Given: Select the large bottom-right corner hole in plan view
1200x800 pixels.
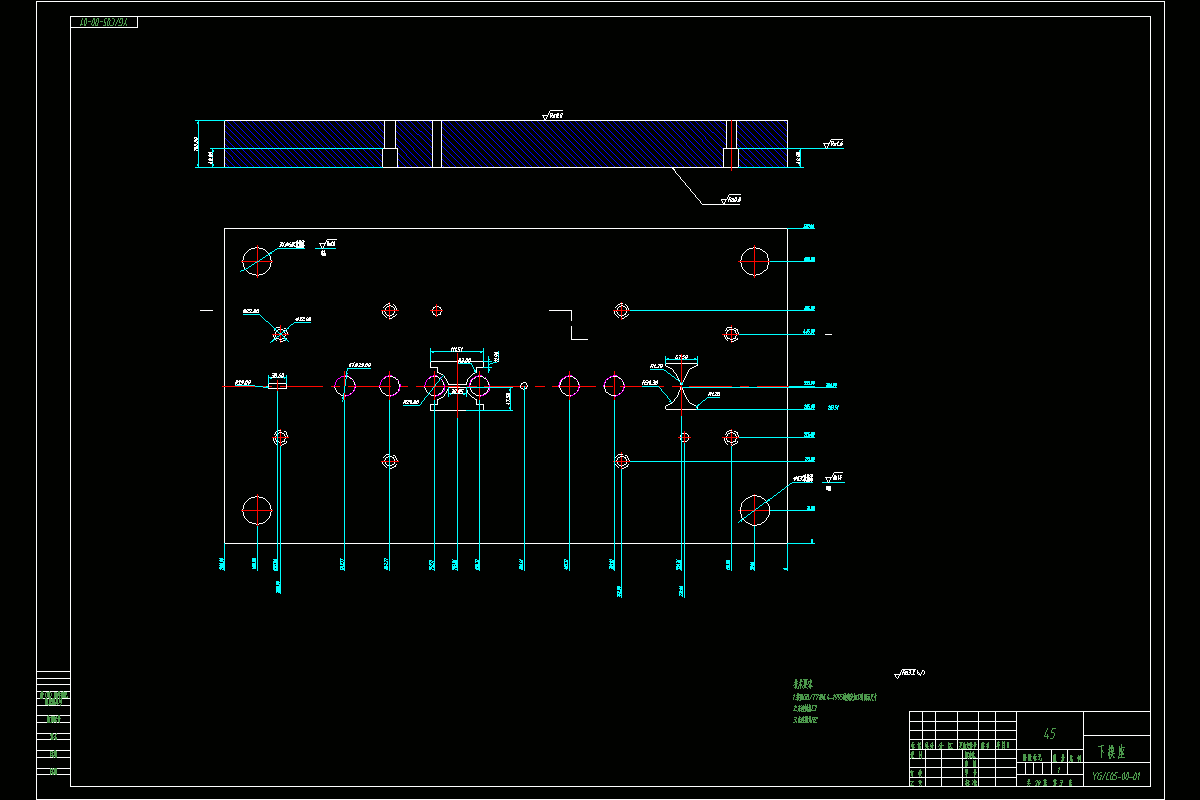Looking at the screenshot, I should point(755,510).
